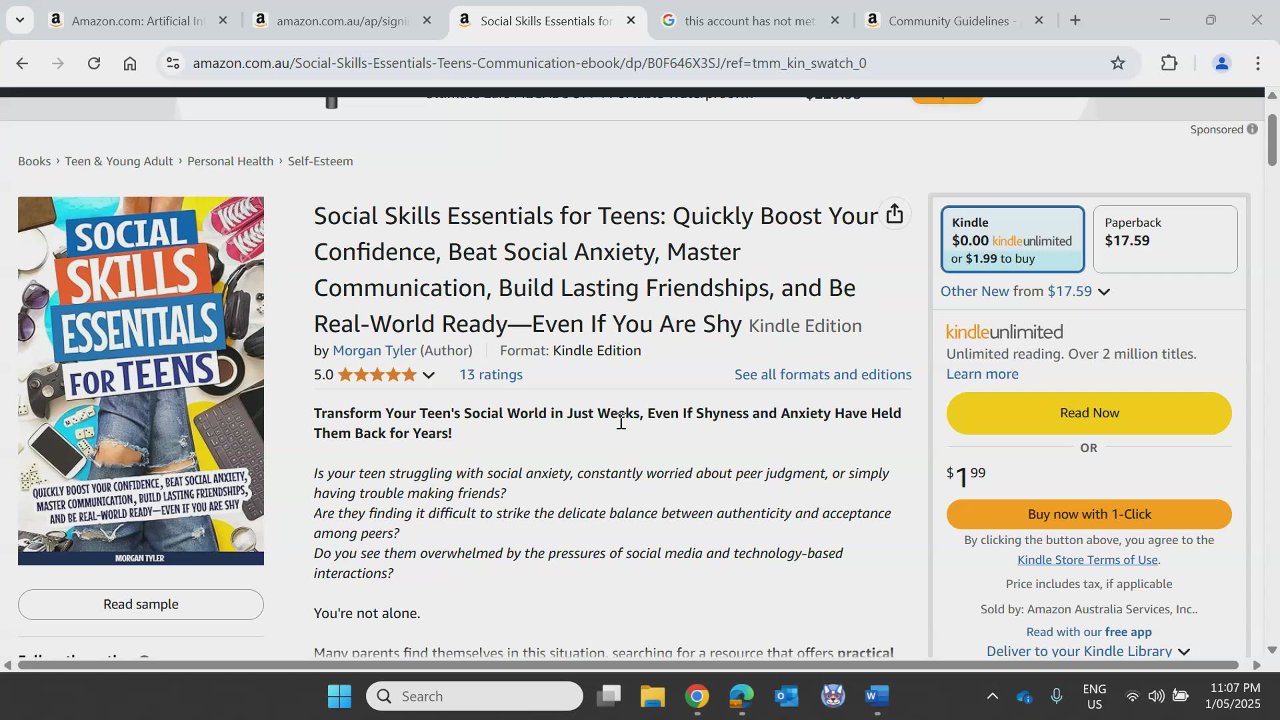Open the ENG US language switcher
The width and height of the screenshot is (1280, 720).
point(1095,696)
